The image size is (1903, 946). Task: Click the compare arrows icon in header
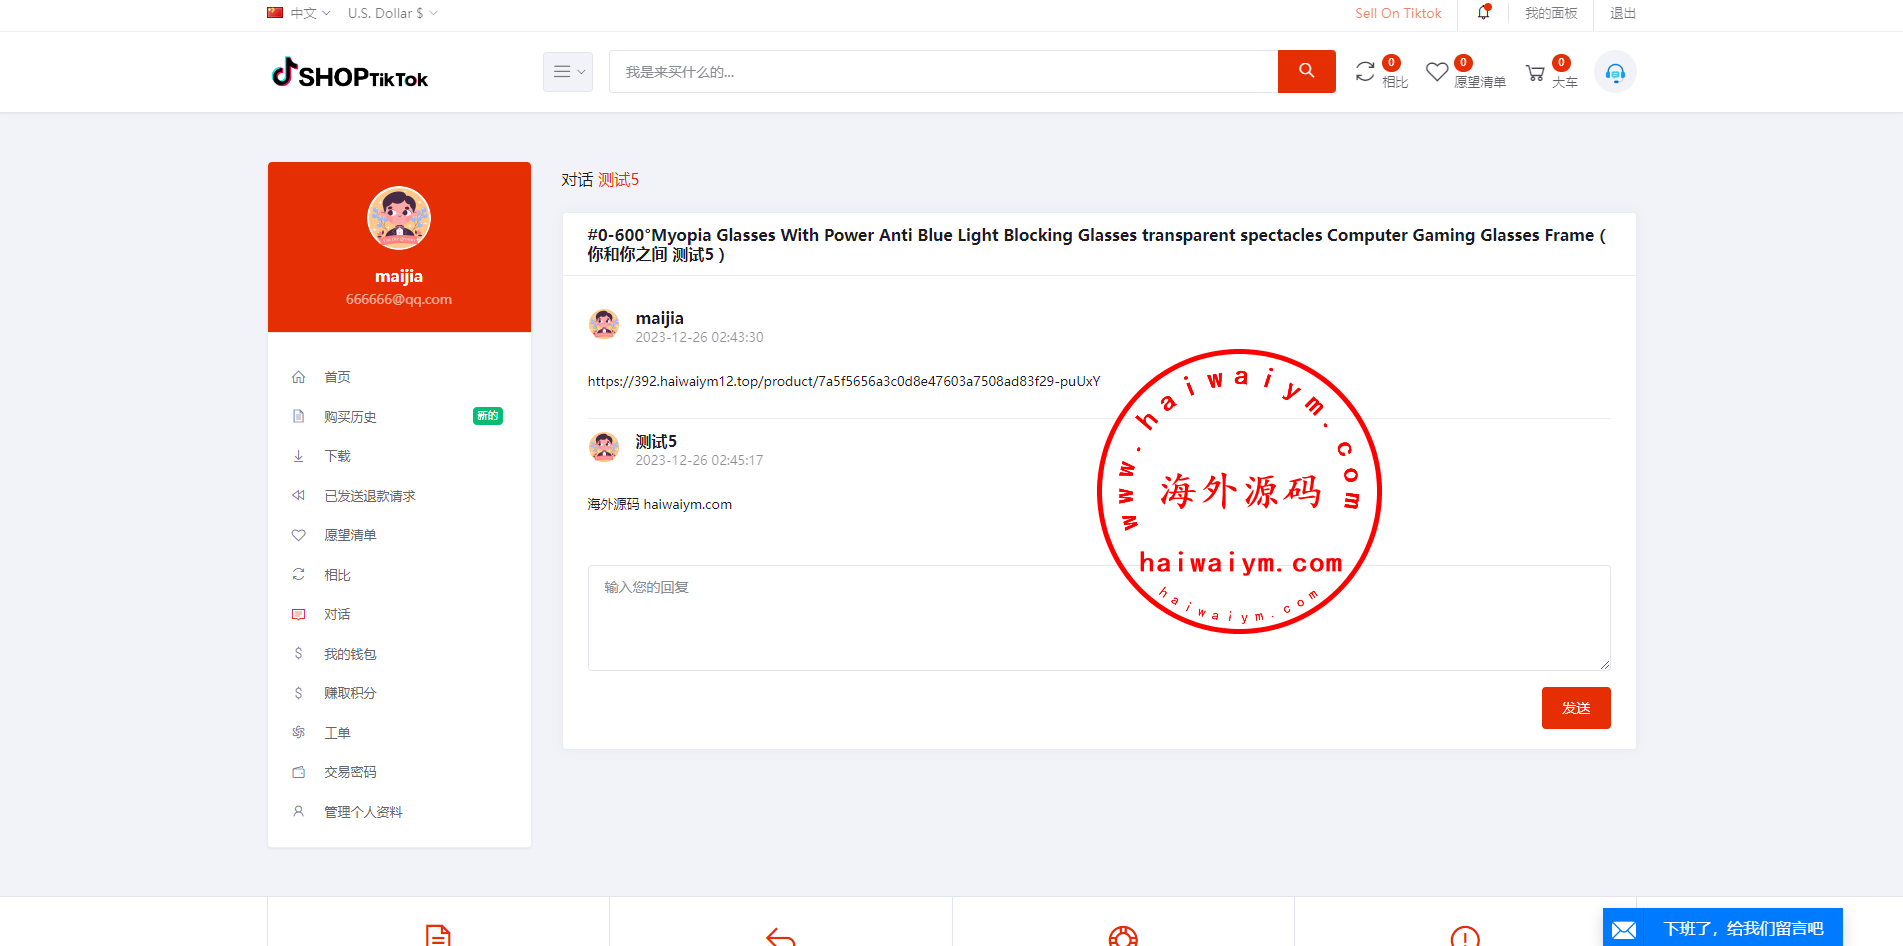click(1365, 72)
